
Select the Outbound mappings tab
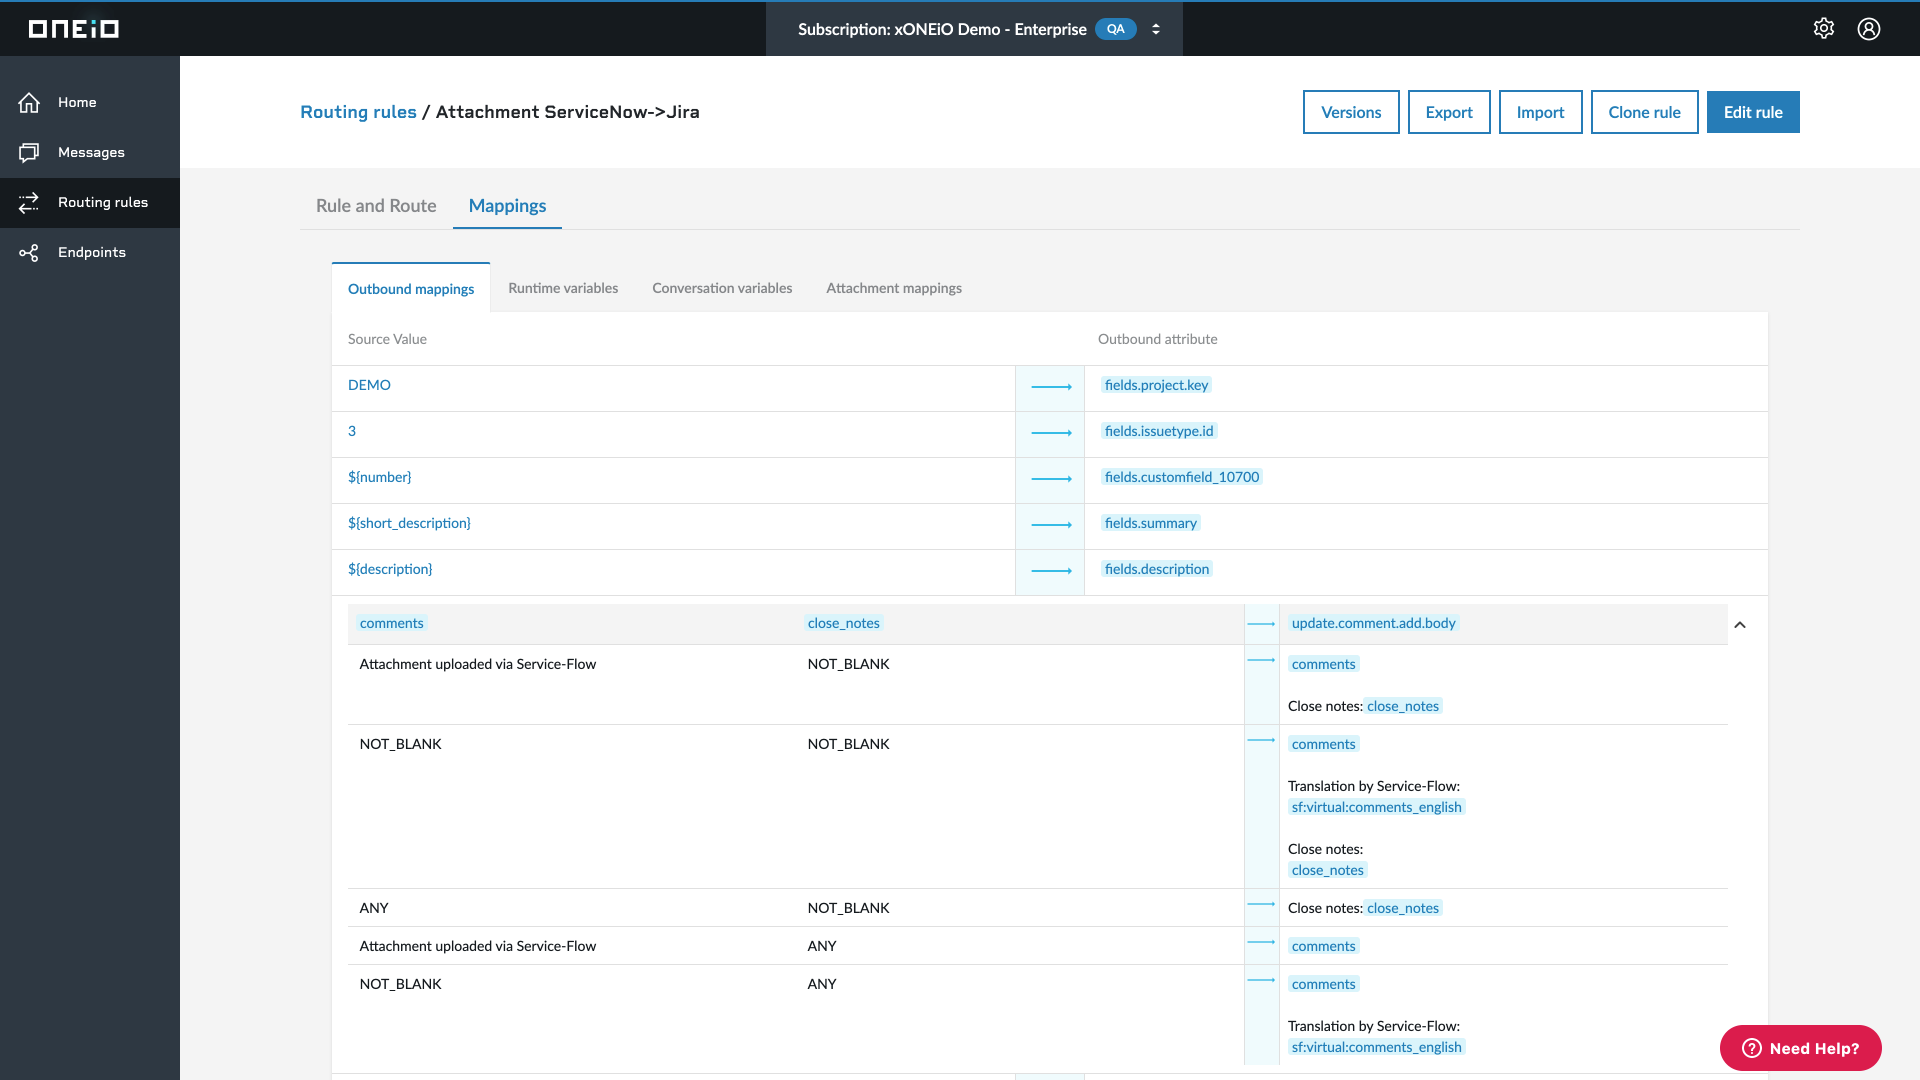pyautogui.click(x=411, y=288)
